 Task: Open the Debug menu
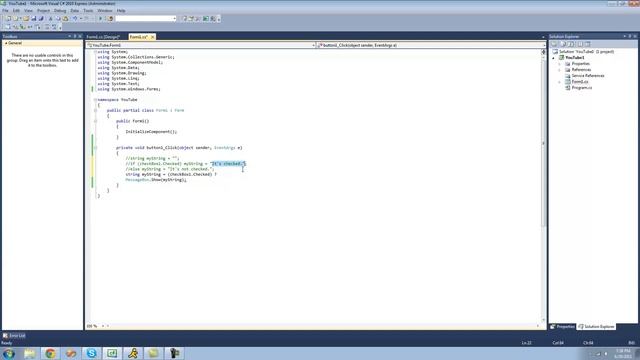point(60,11)
